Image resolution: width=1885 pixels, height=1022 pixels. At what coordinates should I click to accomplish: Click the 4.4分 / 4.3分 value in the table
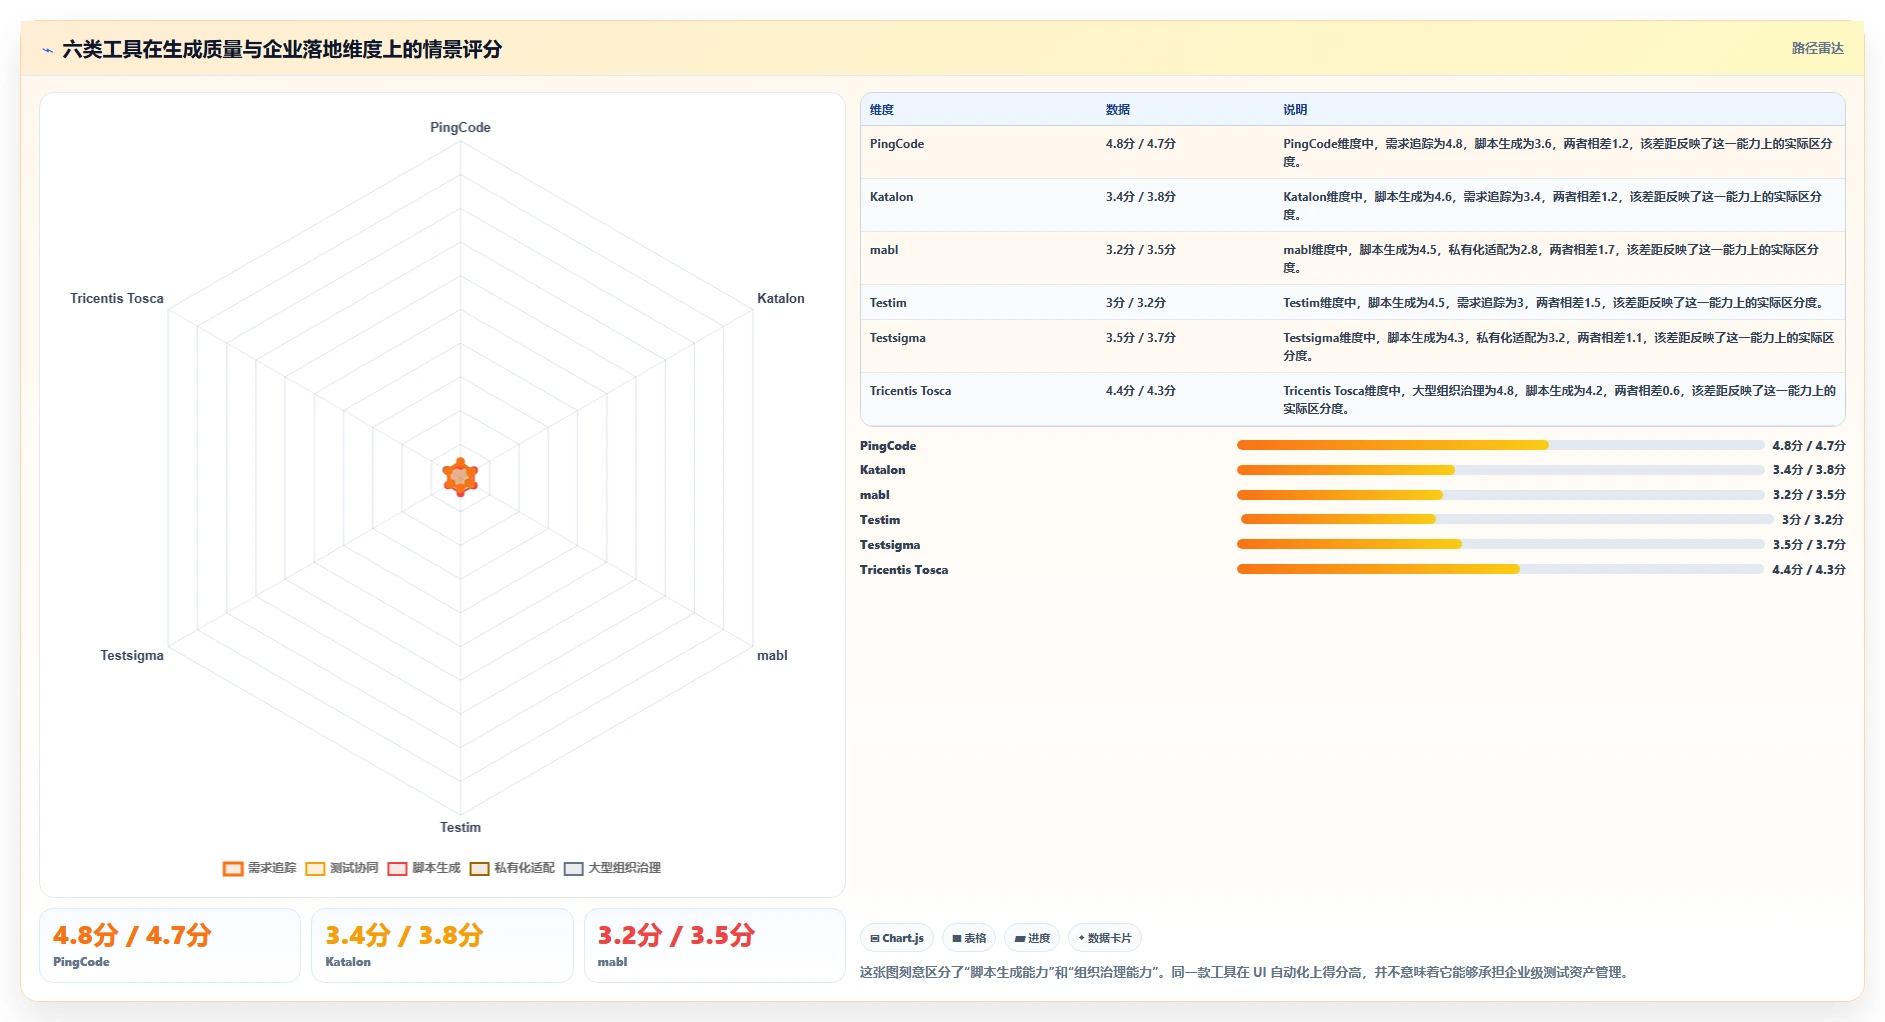(x=1141, y=391)
